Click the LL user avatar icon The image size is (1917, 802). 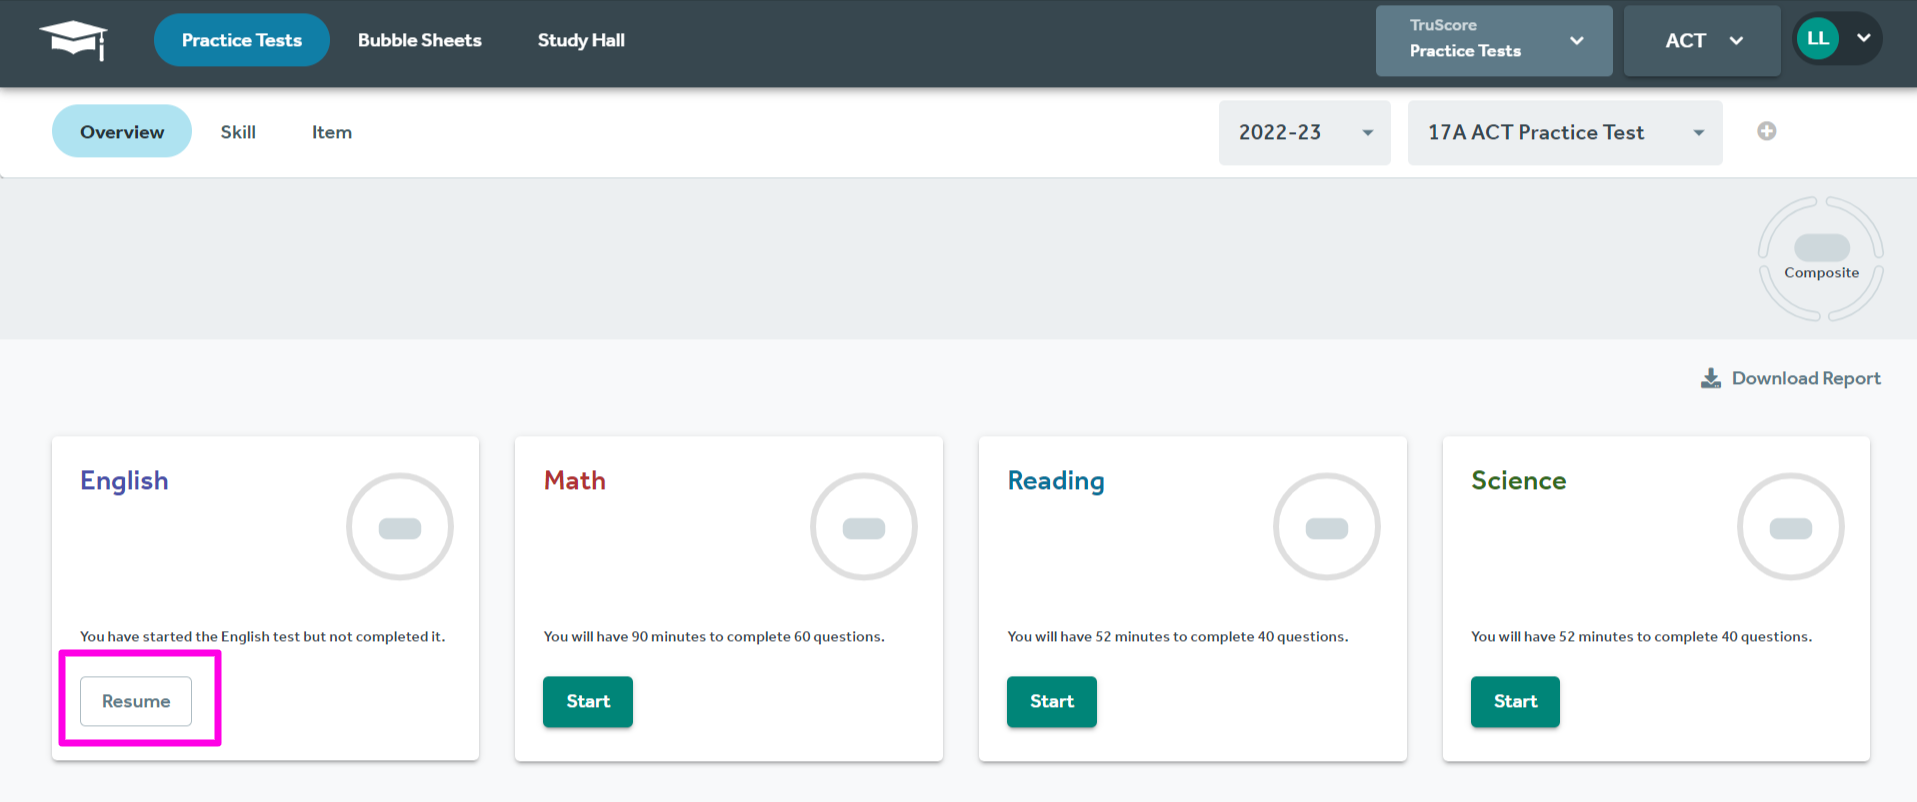click(1817, 40)
